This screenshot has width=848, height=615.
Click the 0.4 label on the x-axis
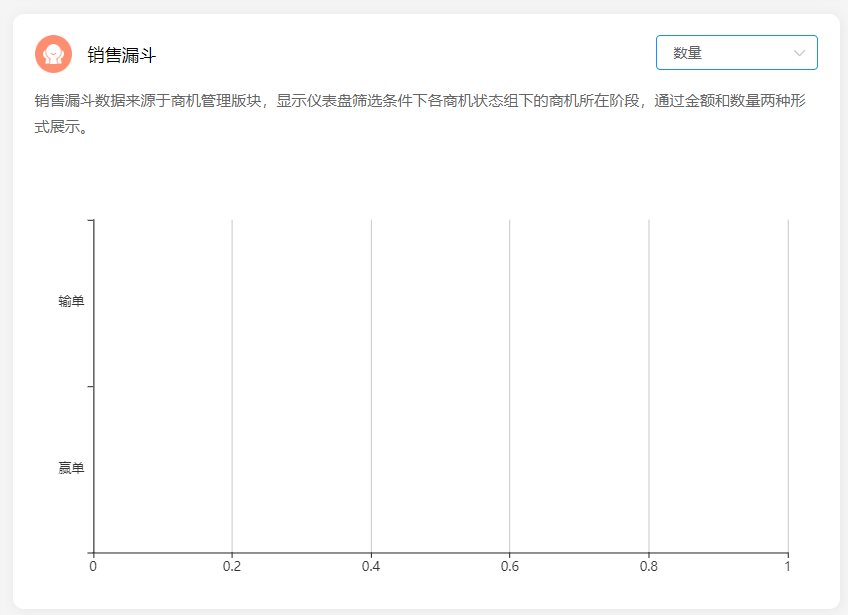click(x=371, y=567)
